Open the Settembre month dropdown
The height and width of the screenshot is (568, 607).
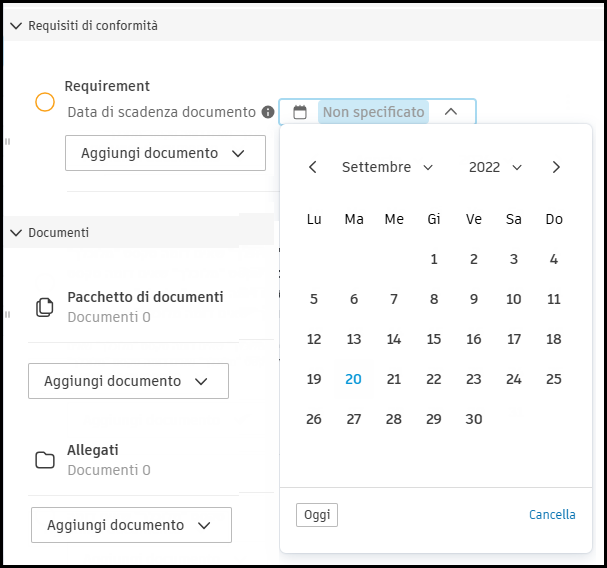coord(387,167)
